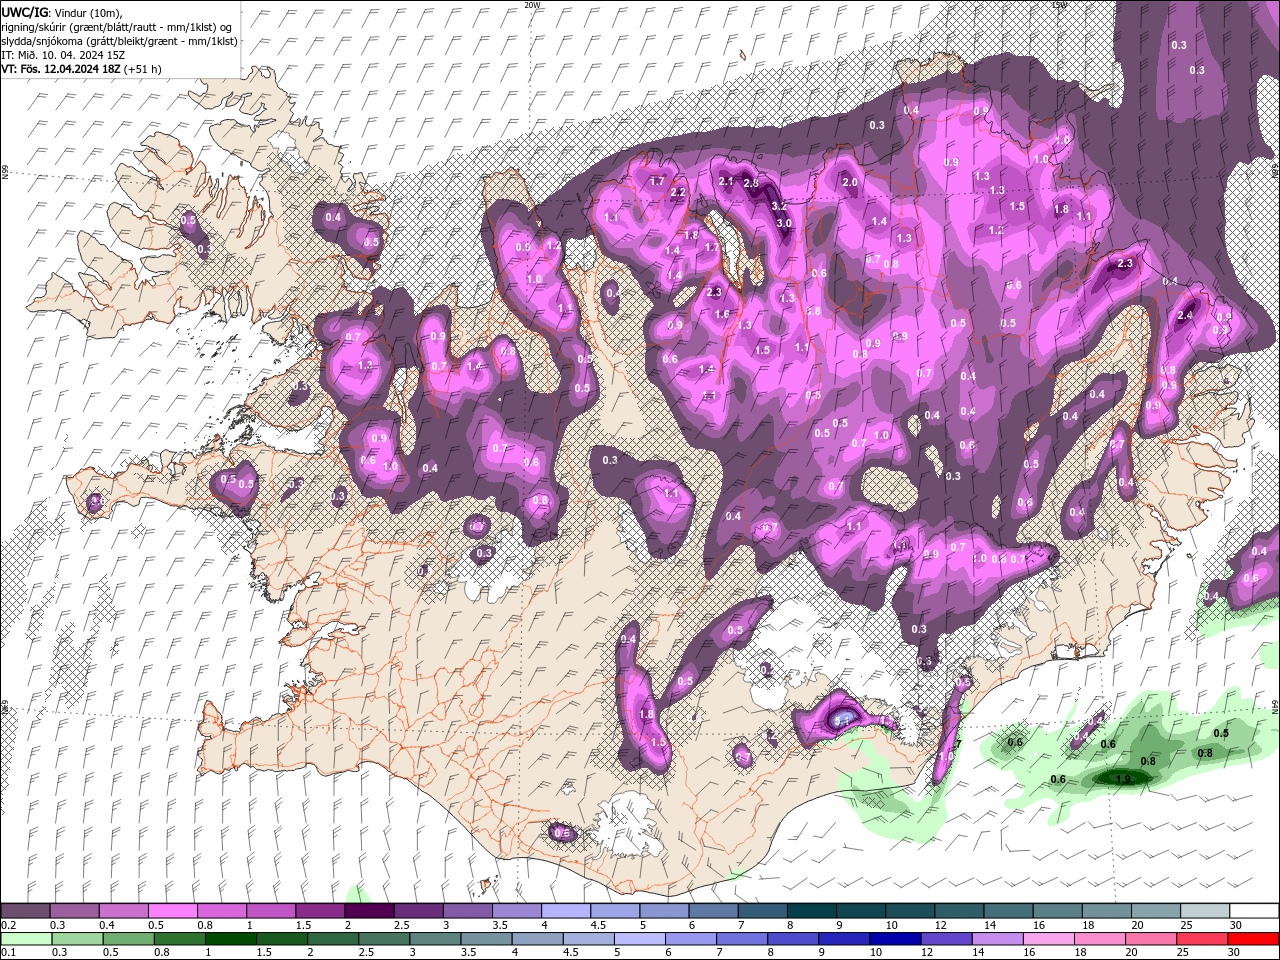
Task: Click the top-row dark purple swatch between 2 and 2.5
Action: coord(368,911)
